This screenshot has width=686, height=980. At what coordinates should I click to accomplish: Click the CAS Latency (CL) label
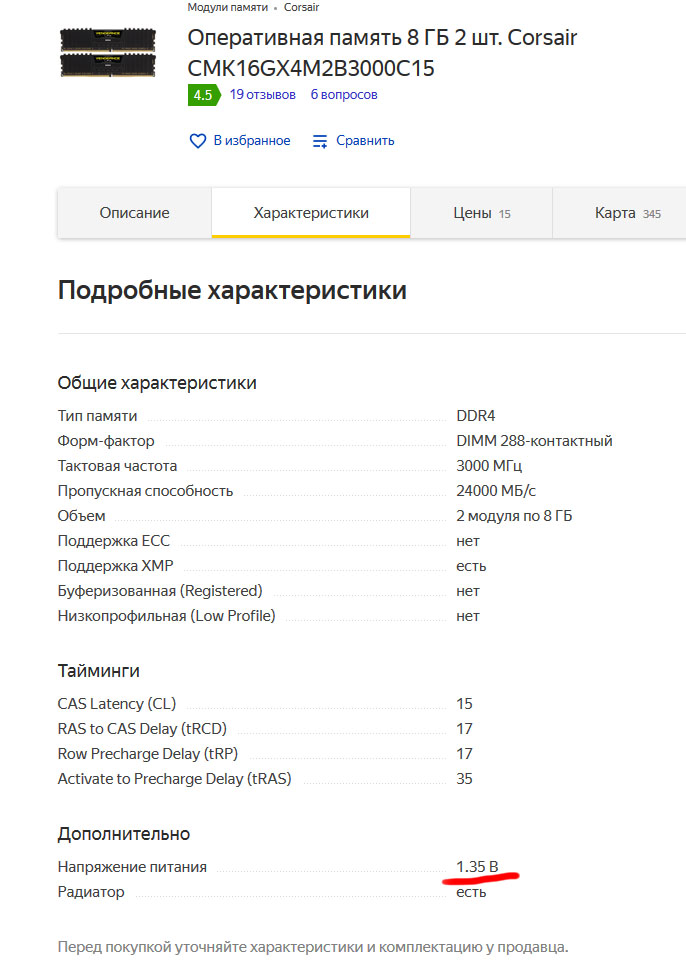click(117, 704)
